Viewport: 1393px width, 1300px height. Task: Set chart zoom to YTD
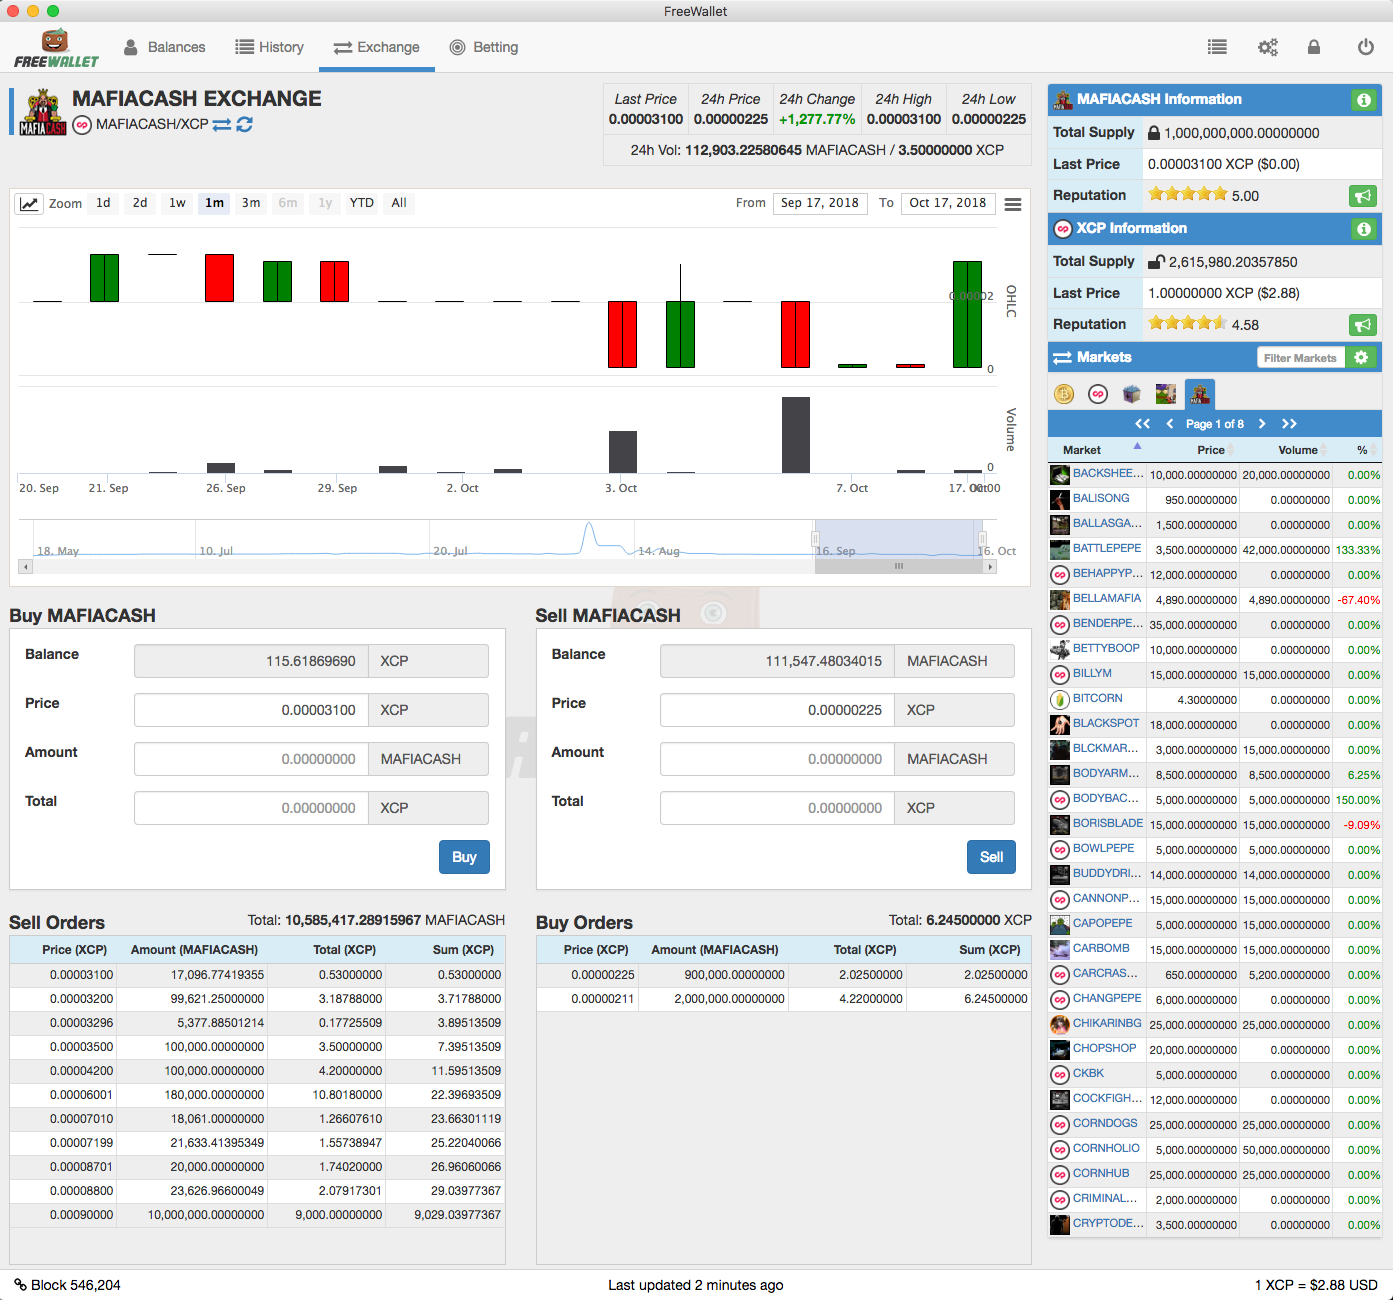(x=362, y=203)
